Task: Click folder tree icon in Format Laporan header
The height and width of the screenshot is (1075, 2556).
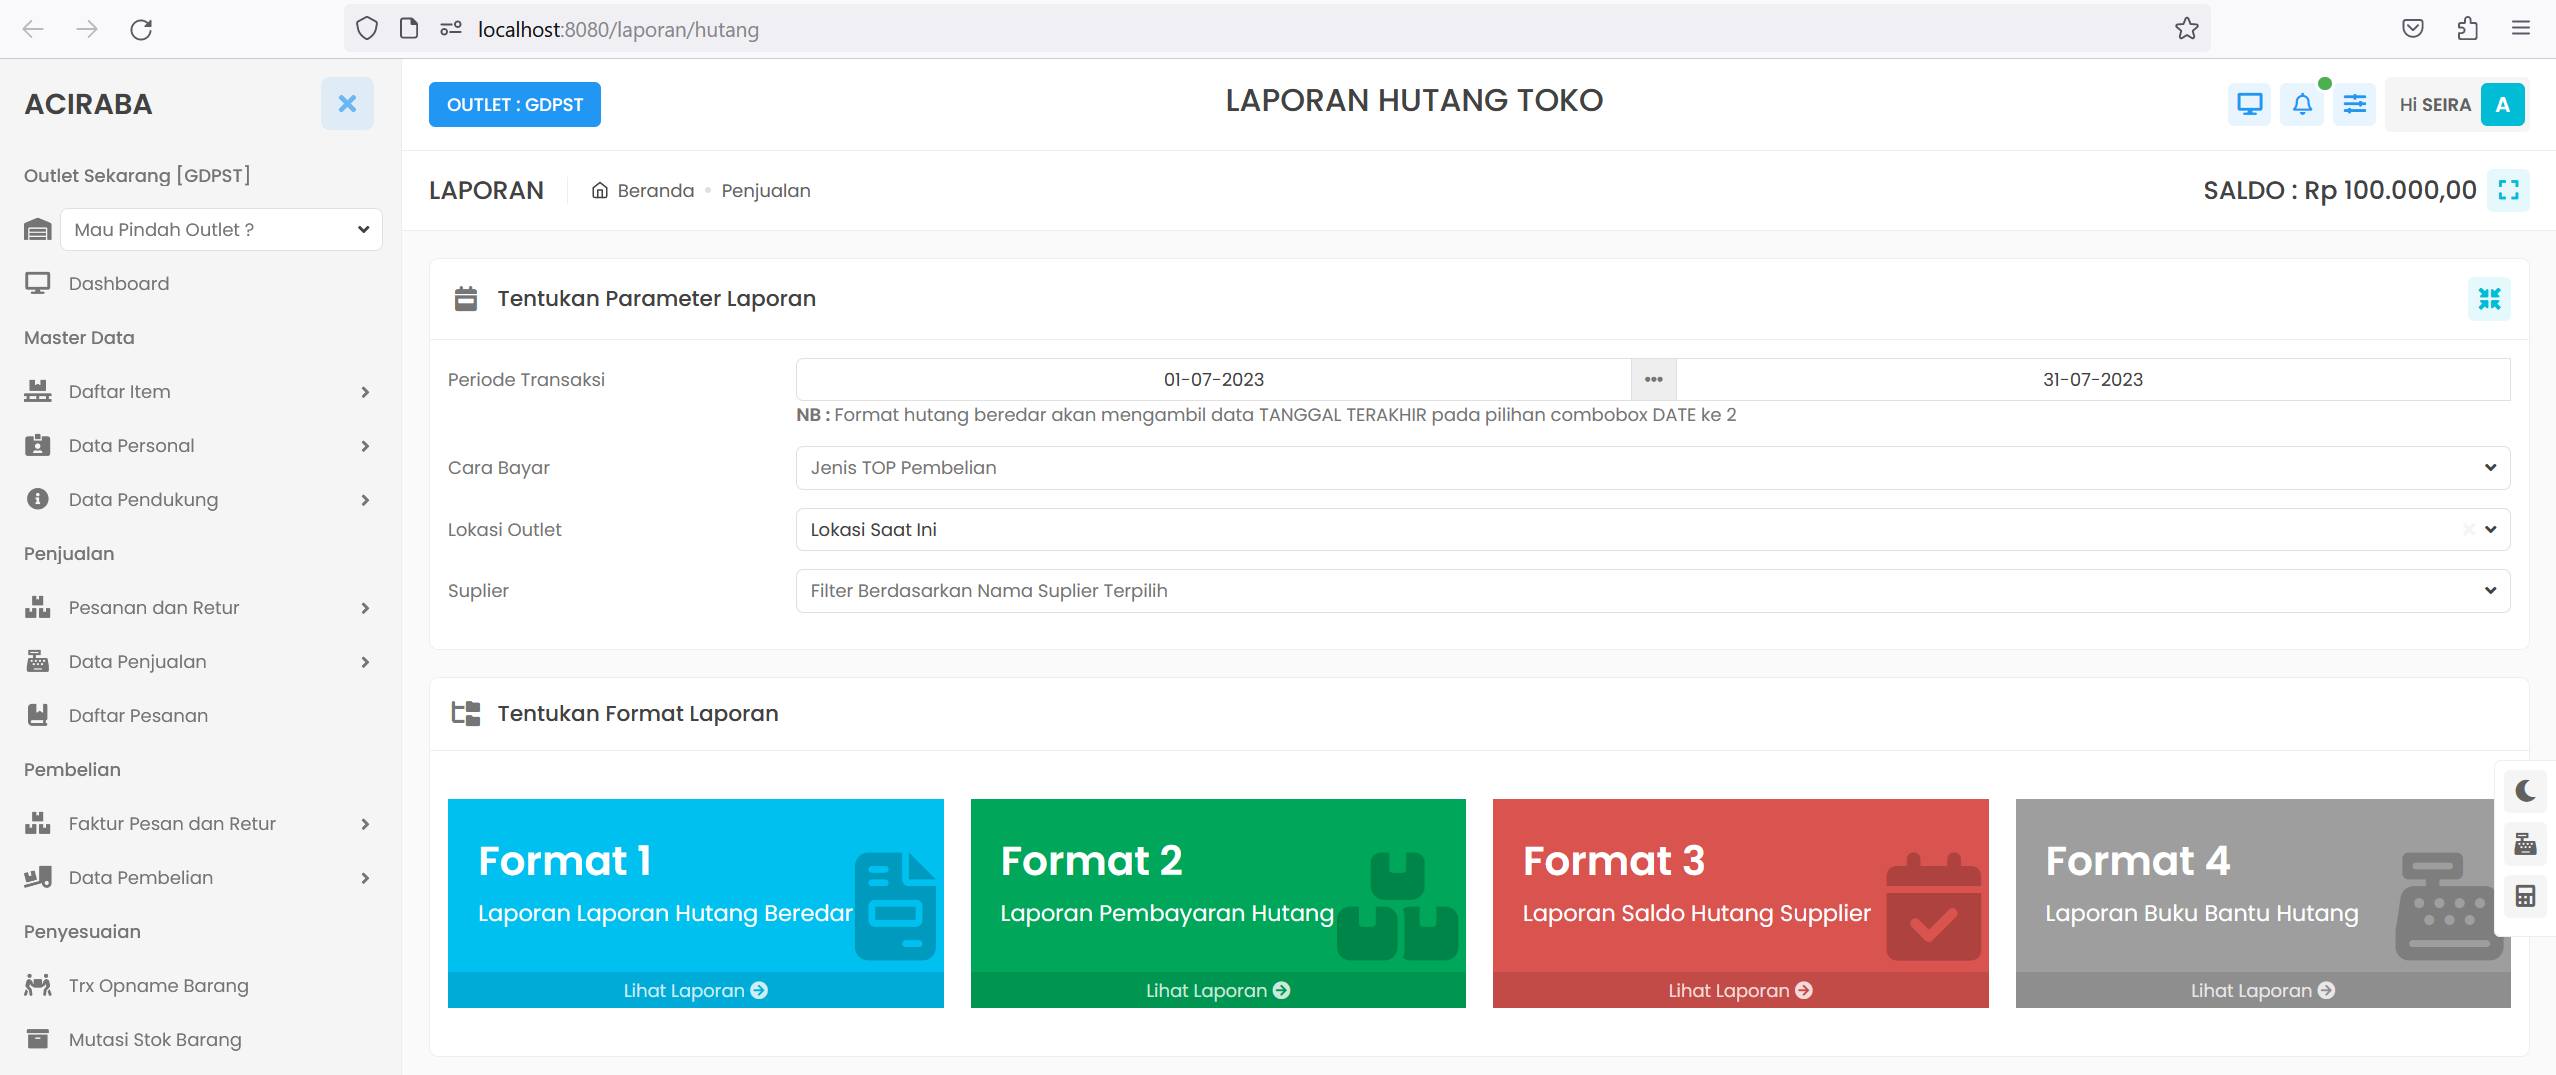Action: [466, 713]
